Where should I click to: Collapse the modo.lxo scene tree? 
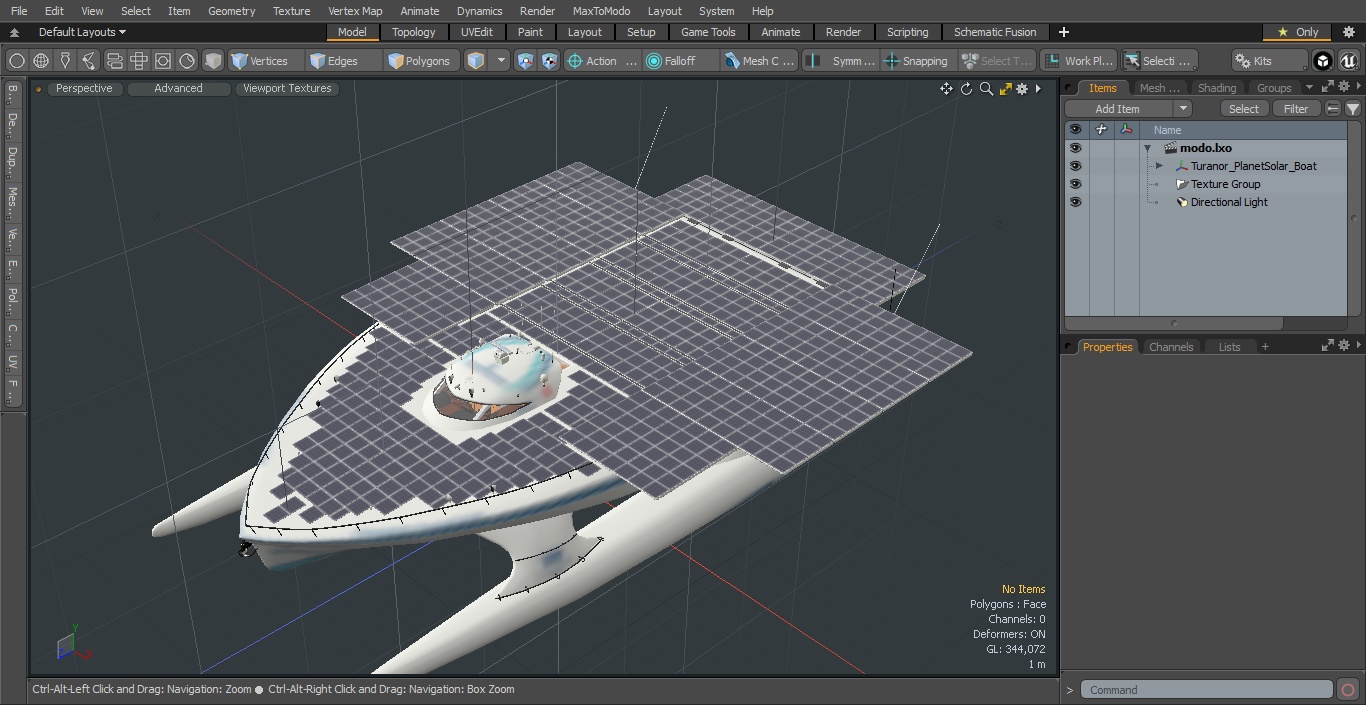coord(1148,148)
